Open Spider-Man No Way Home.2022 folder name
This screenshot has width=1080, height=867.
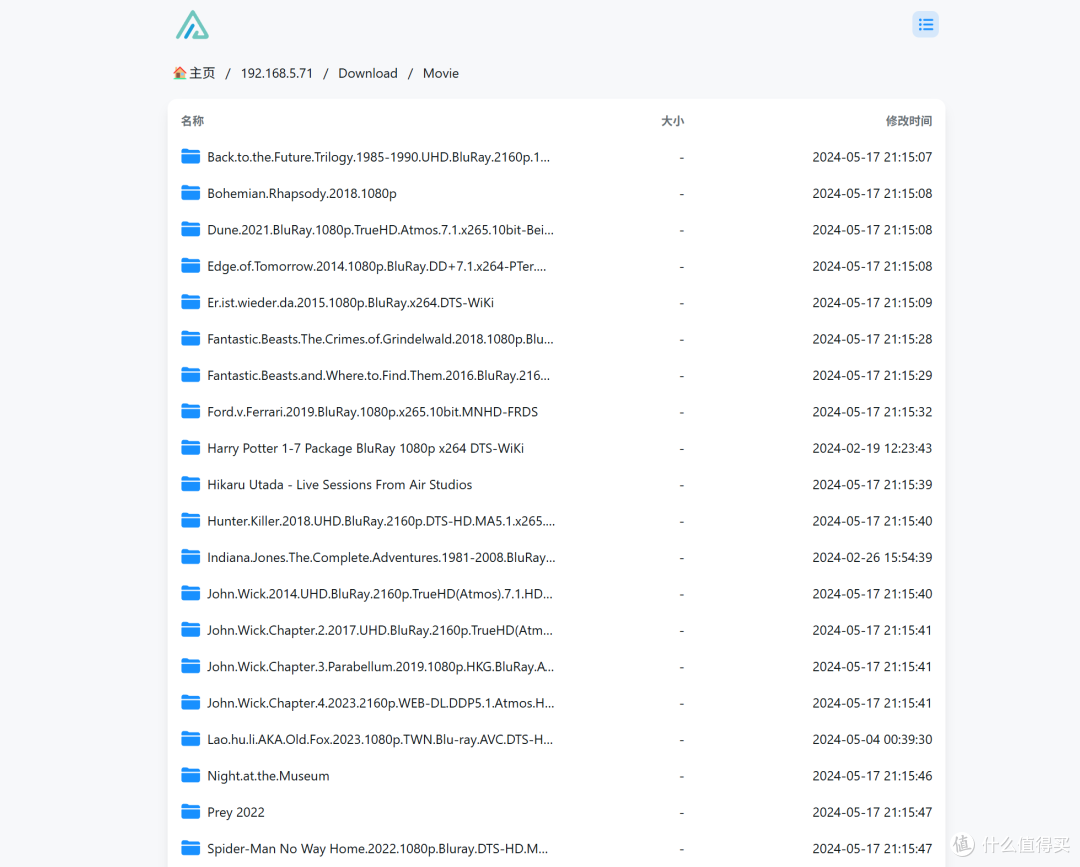[378, 848]
